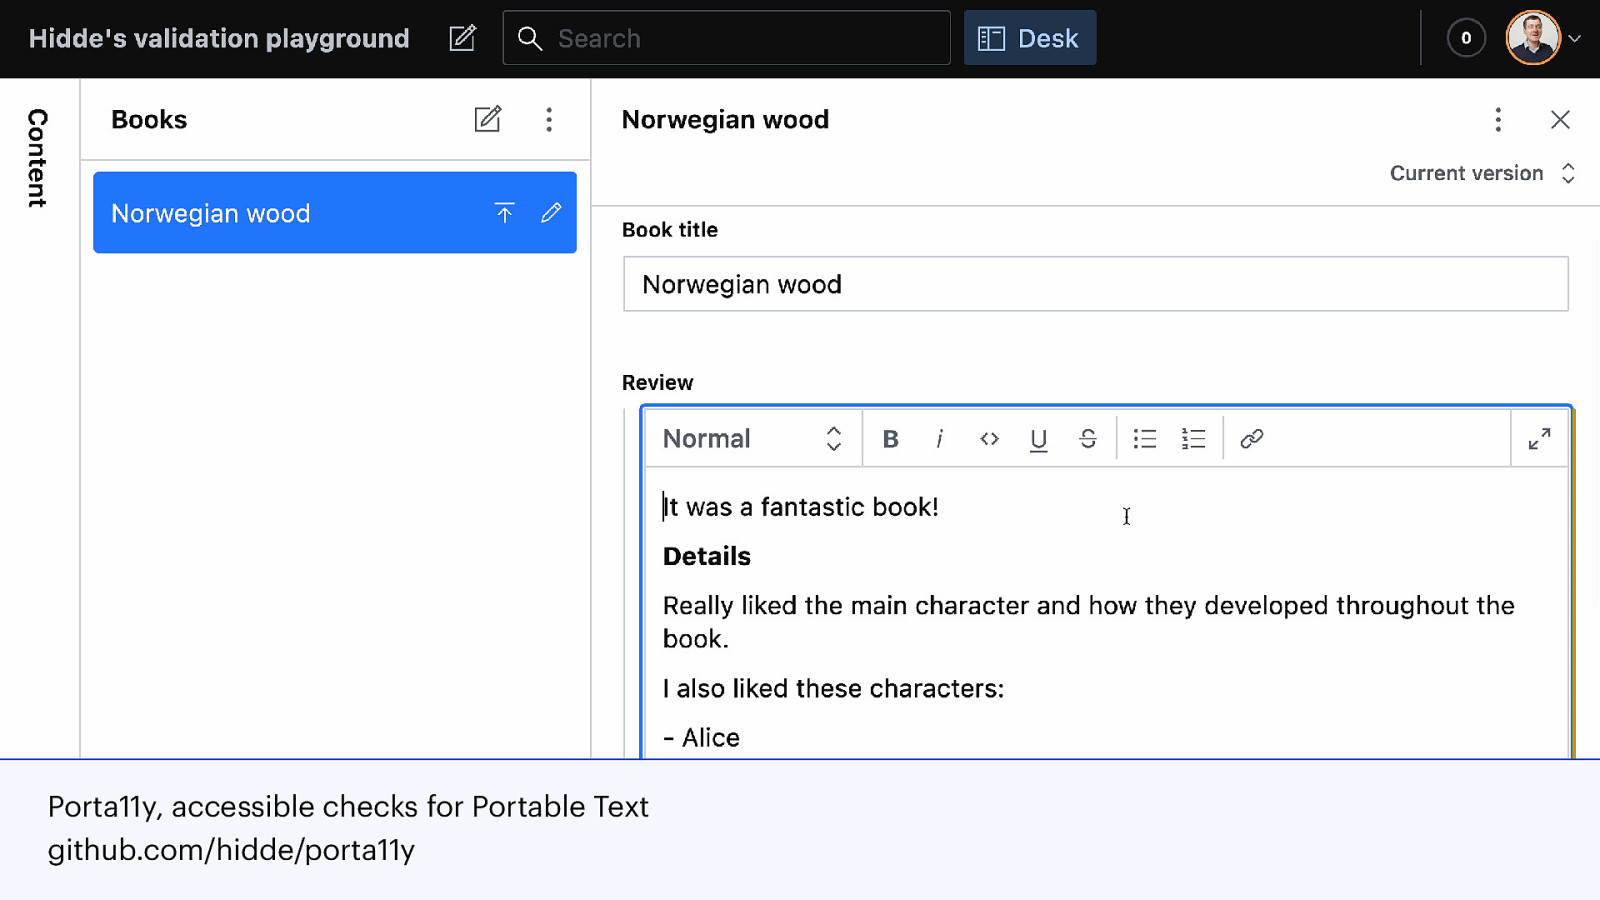
Task: Click the user avatar picture
Action: pyautogui.click(x=1533, y=38)
